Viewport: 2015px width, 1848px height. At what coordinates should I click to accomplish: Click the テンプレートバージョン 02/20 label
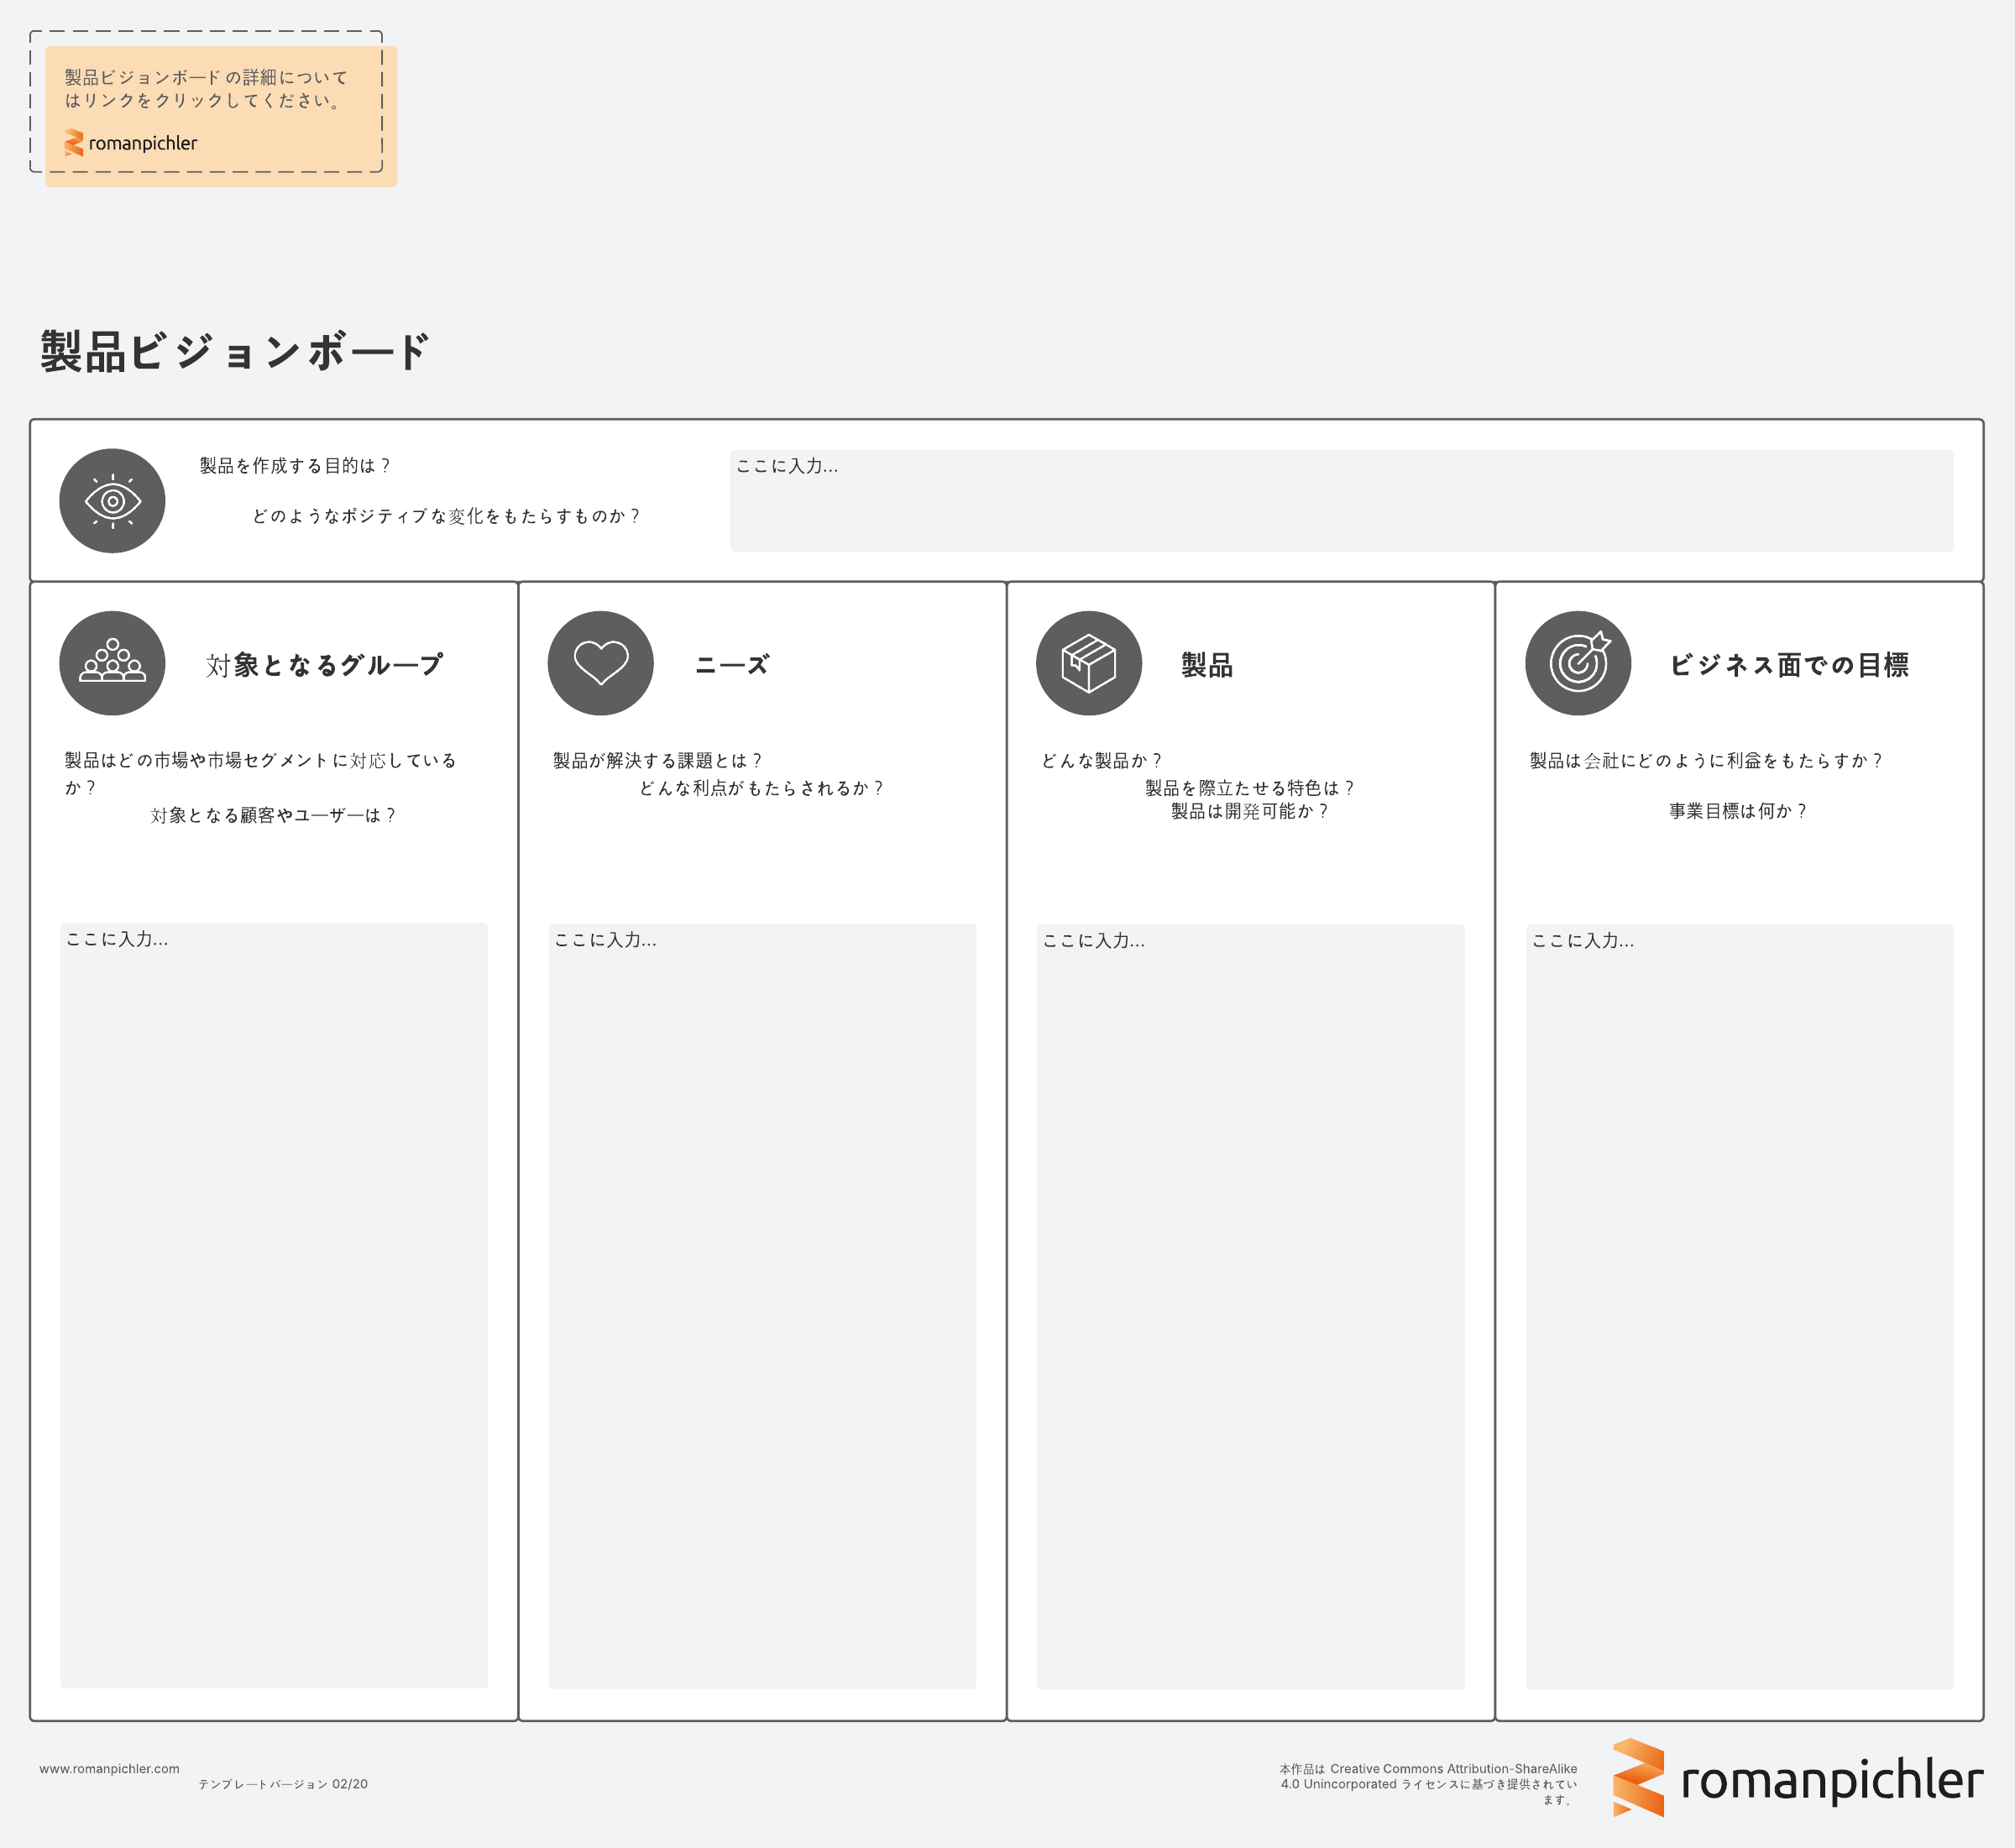pyautogui.click(x=283, y=1784)
